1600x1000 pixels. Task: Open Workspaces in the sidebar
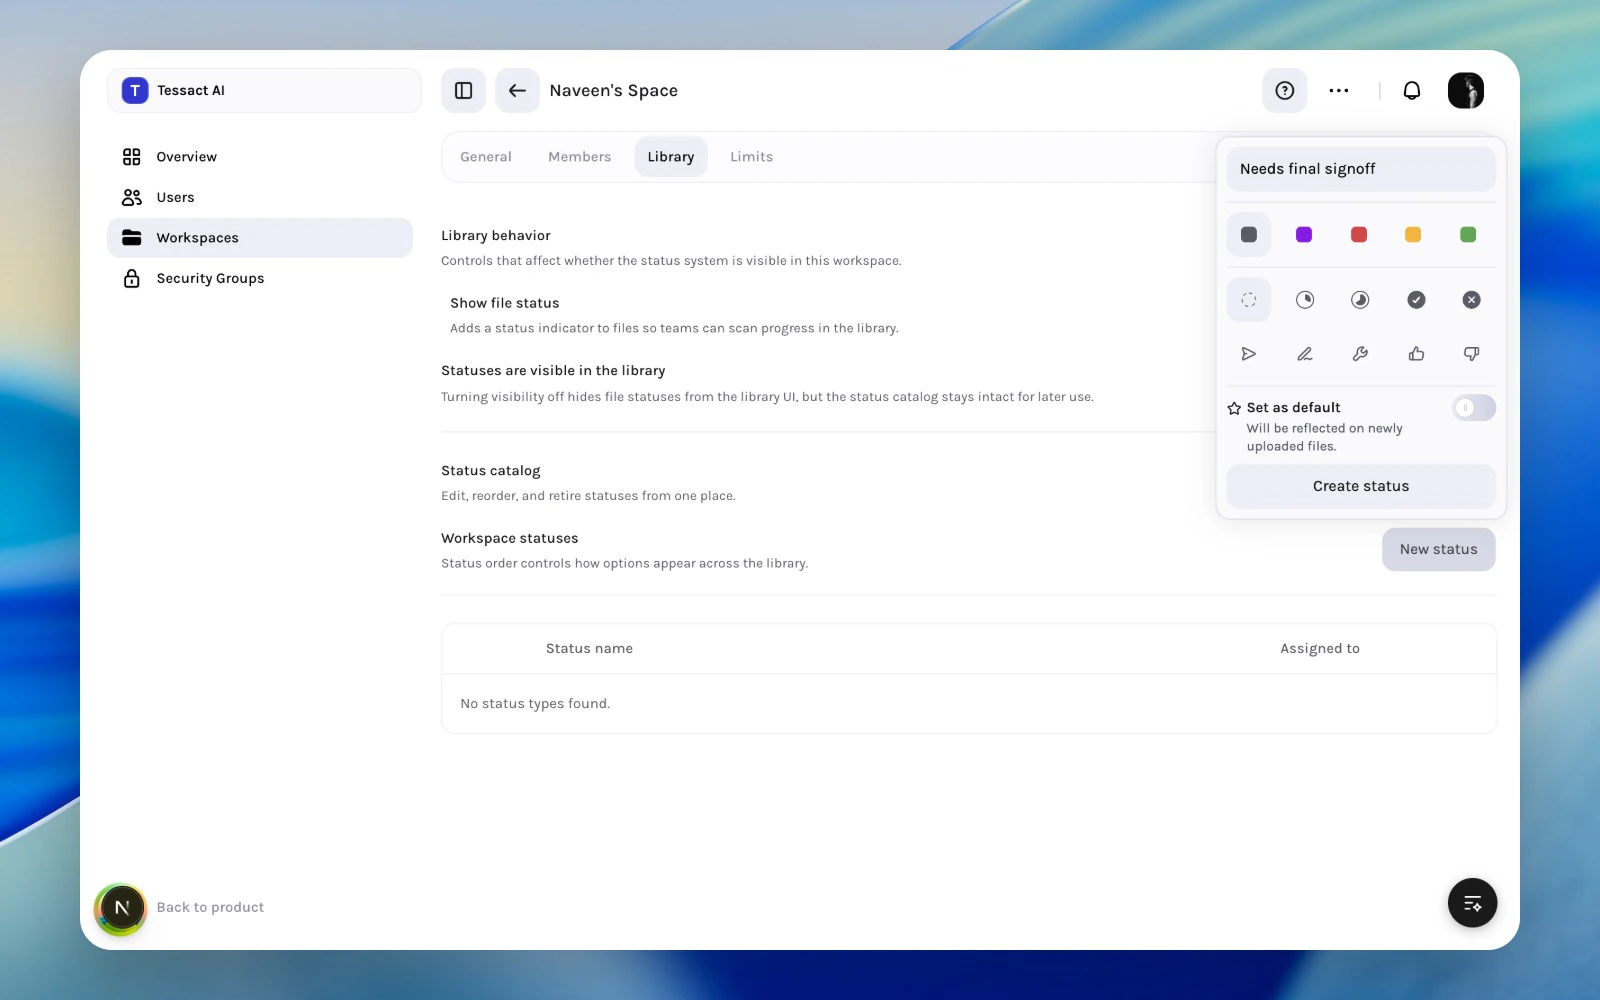260,238
